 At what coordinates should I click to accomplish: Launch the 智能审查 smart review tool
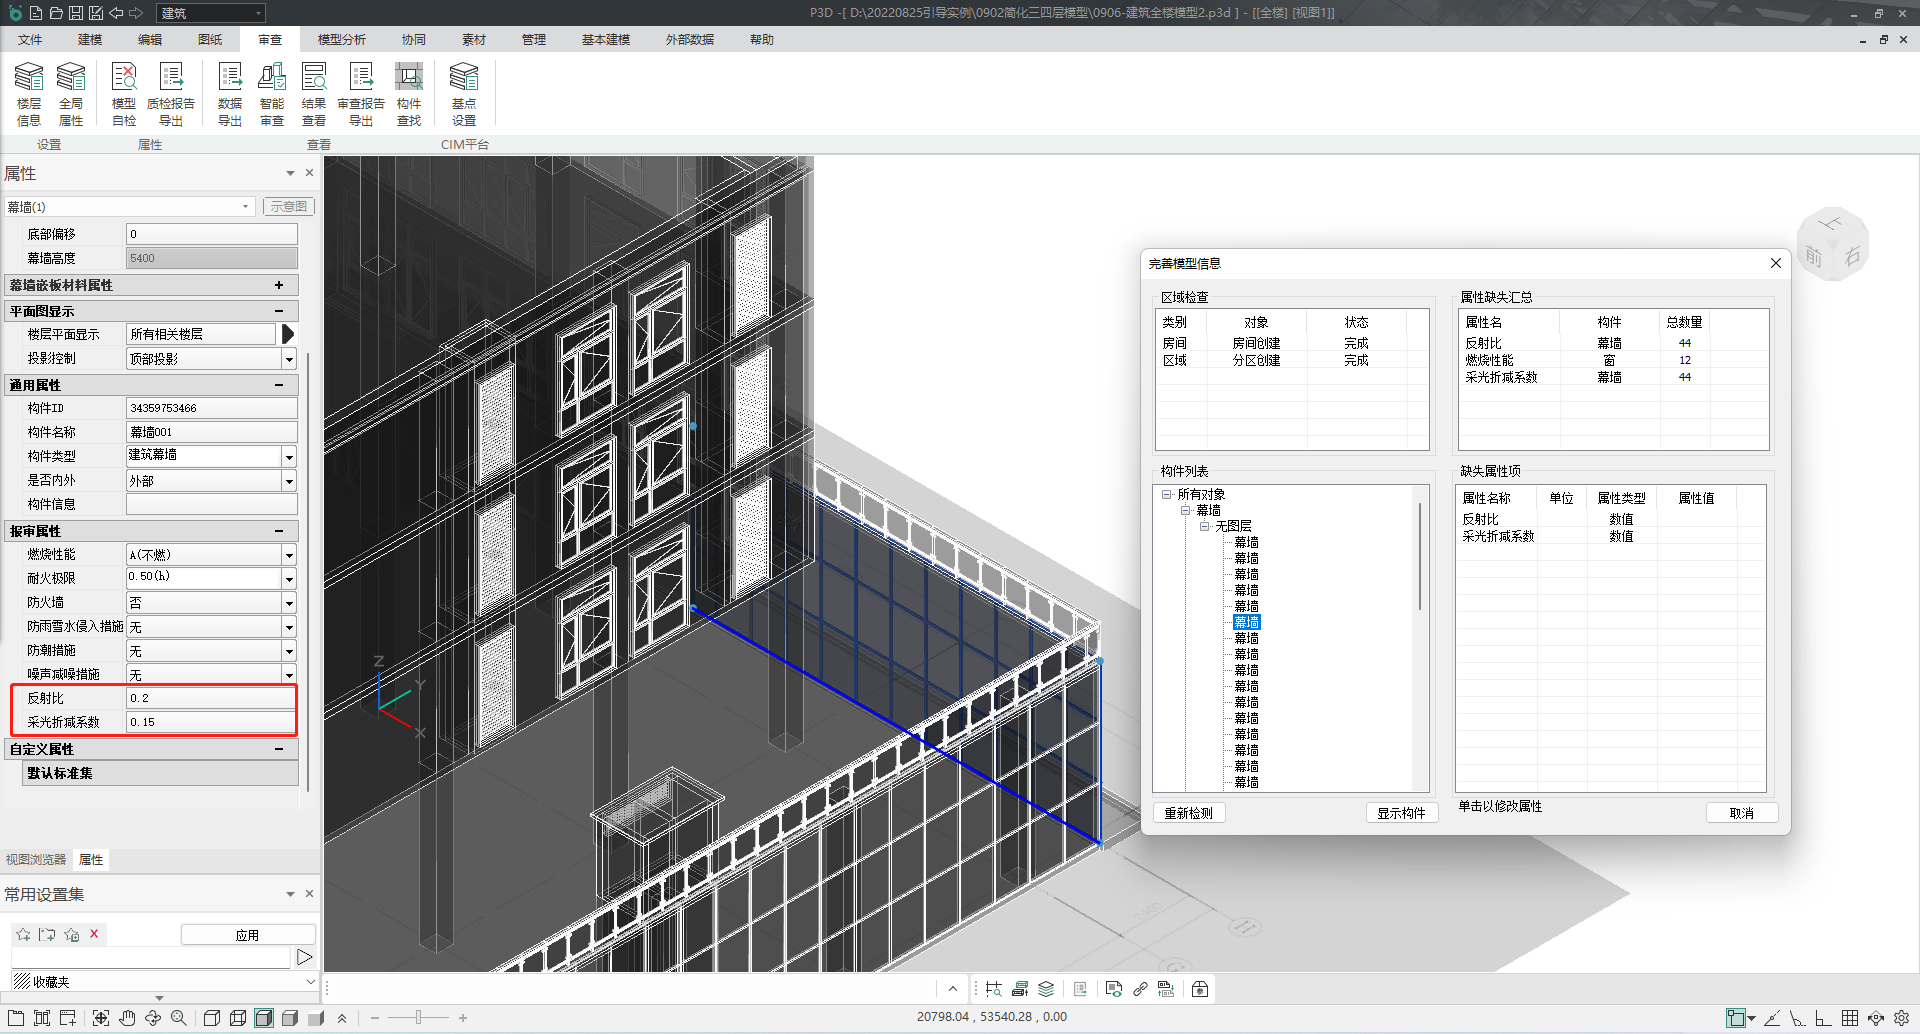pyautogui.click(x=272, y=93)
